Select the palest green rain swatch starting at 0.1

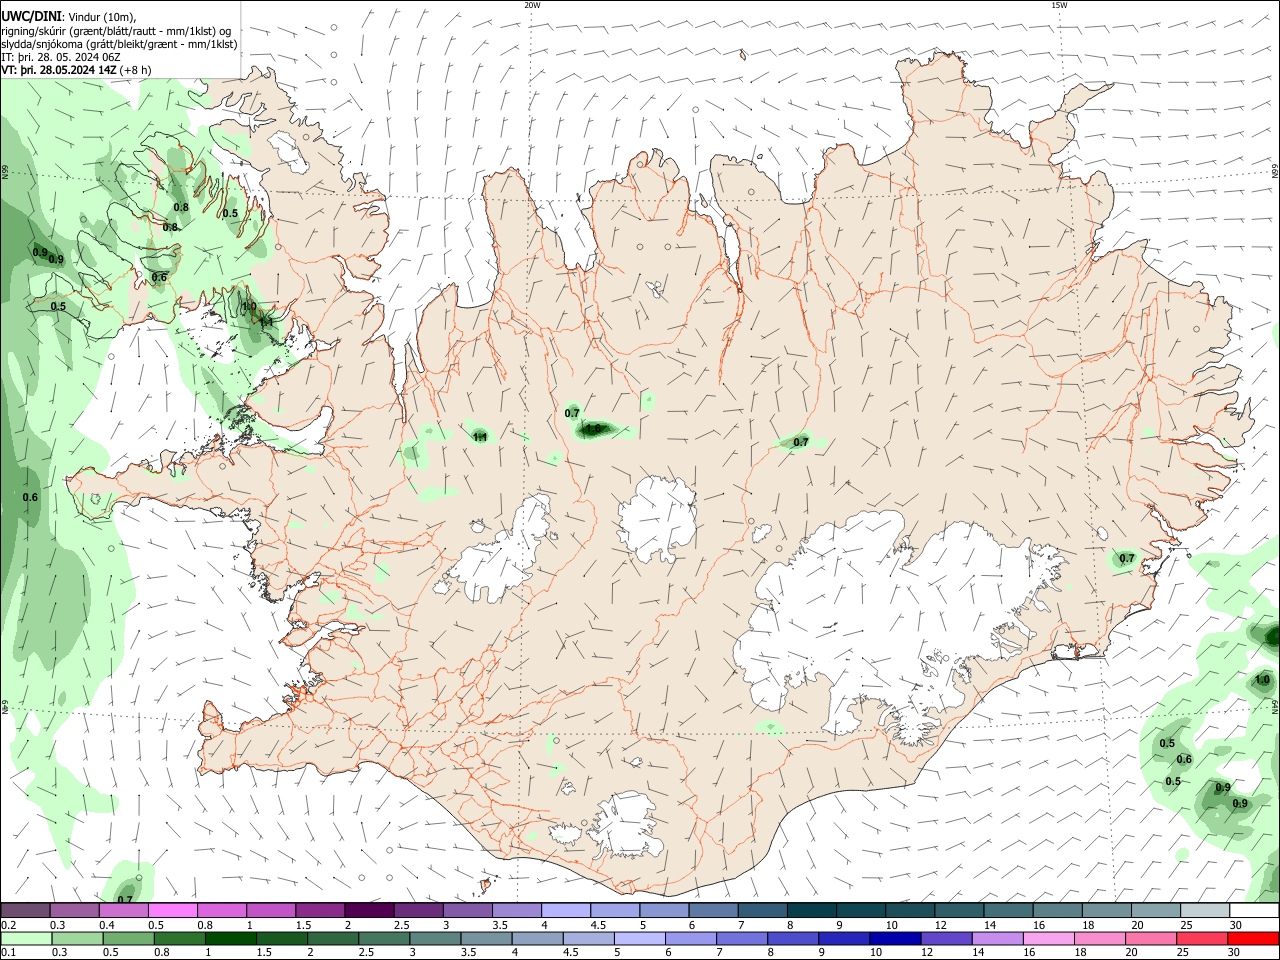click(26, 939)
